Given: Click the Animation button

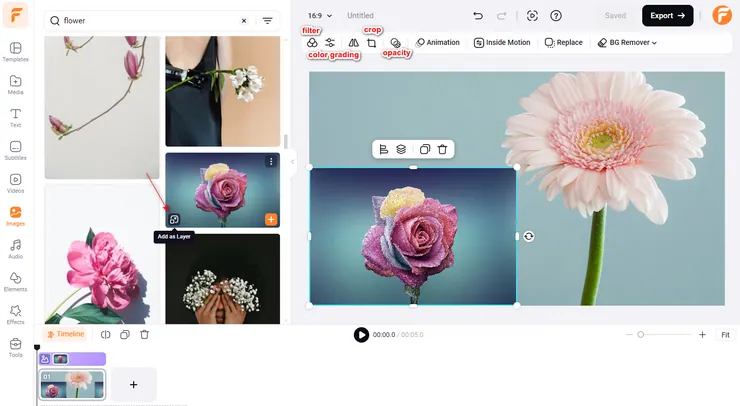Looking at the screenshot, I should click(437, 42).
